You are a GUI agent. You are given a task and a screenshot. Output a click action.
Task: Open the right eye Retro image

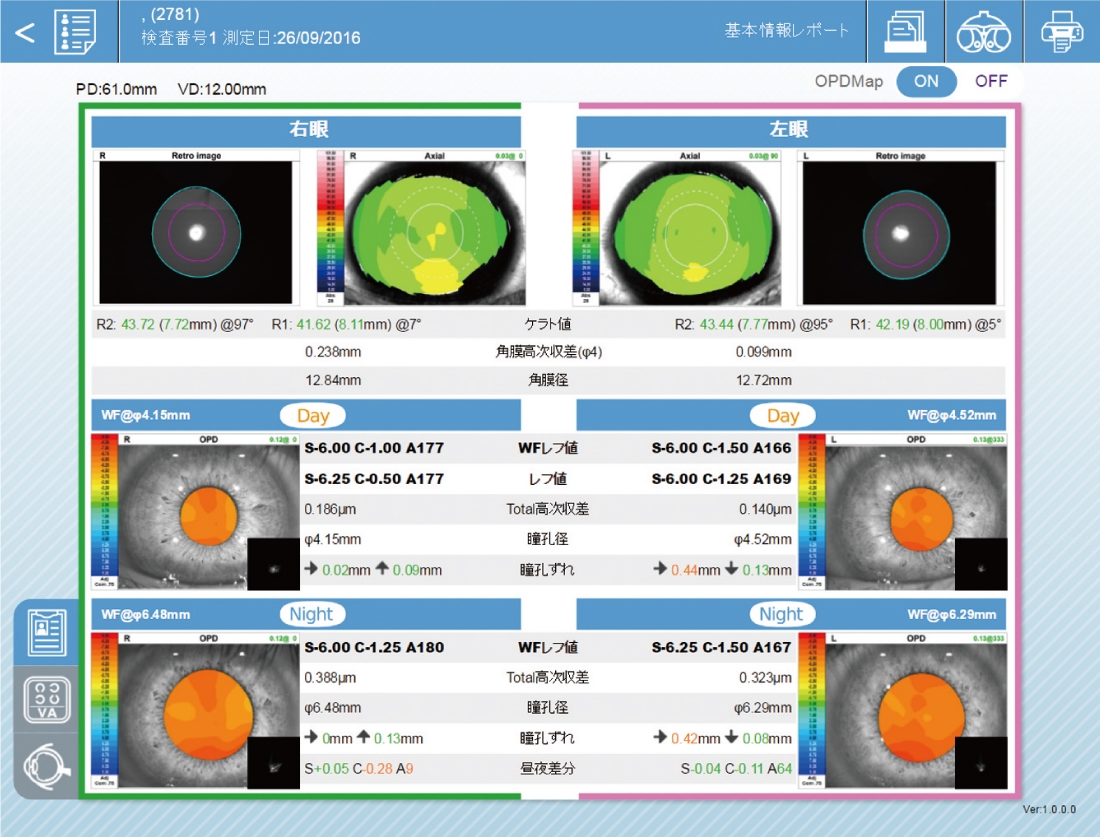coord(196,228)
